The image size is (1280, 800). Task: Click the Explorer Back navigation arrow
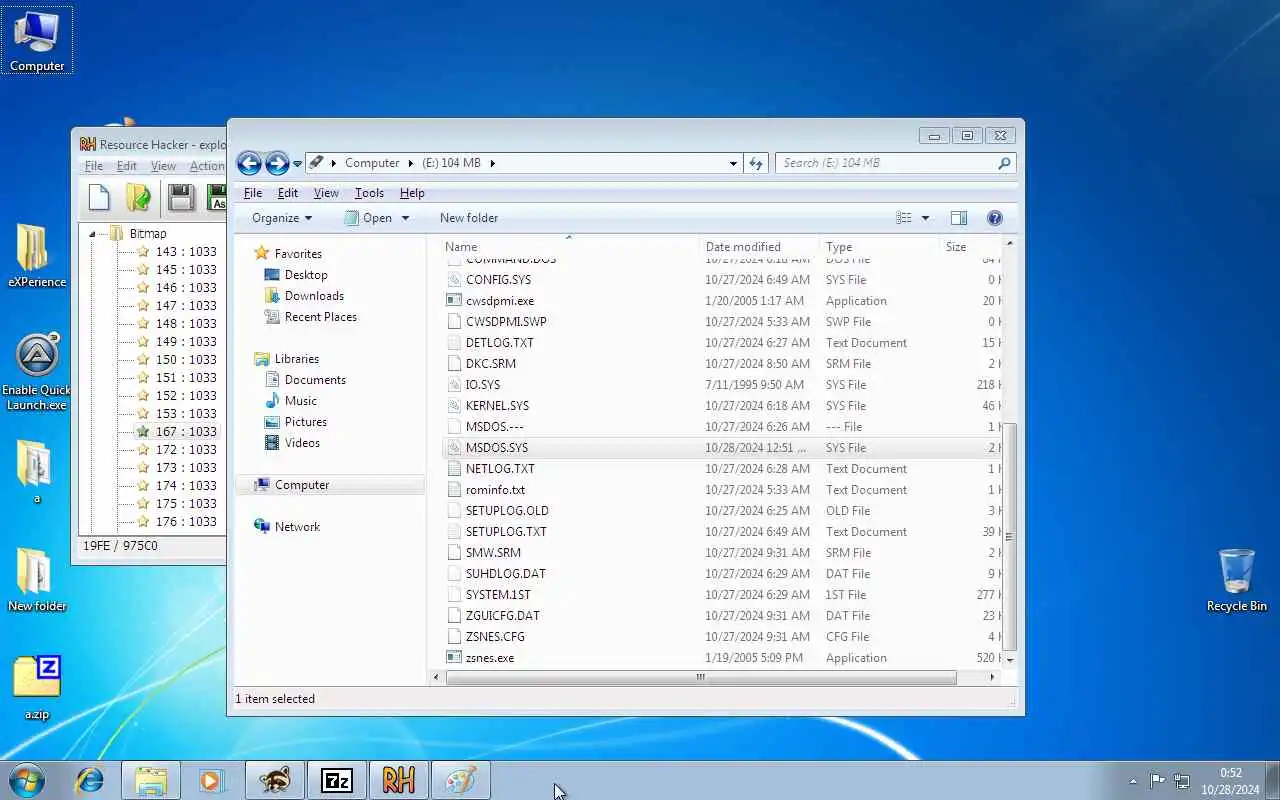click(x=249, y=163)
